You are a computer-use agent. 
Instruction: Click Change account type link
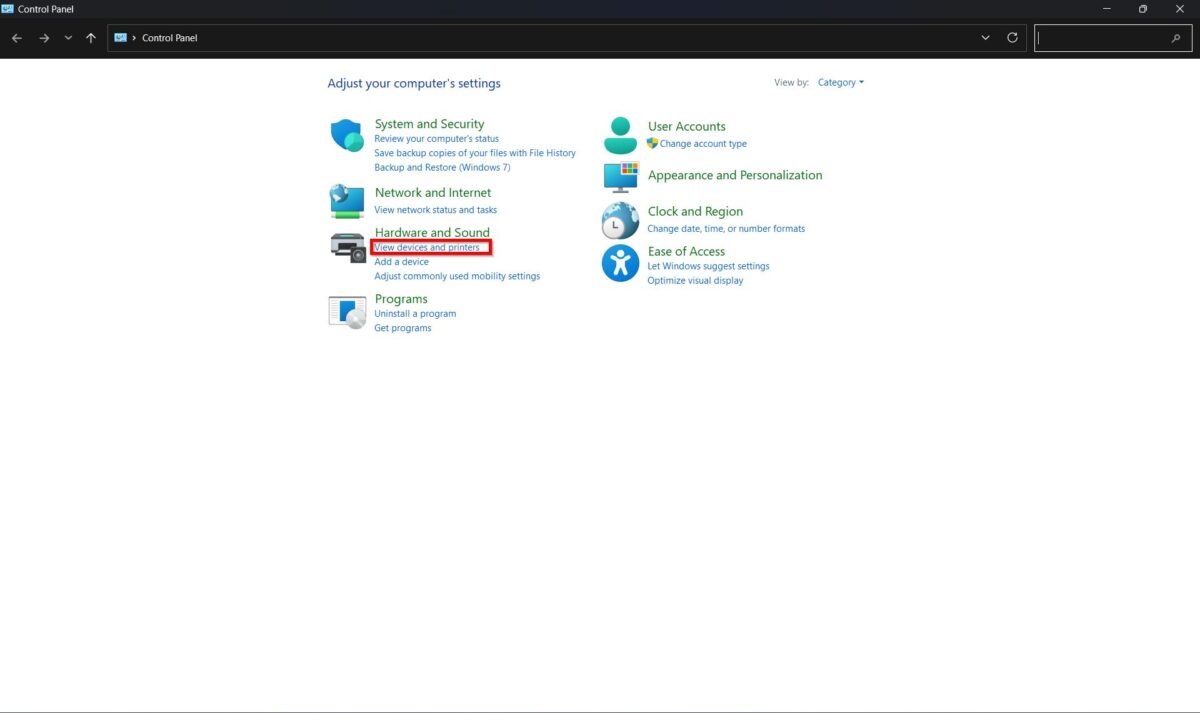coord(703,144)
